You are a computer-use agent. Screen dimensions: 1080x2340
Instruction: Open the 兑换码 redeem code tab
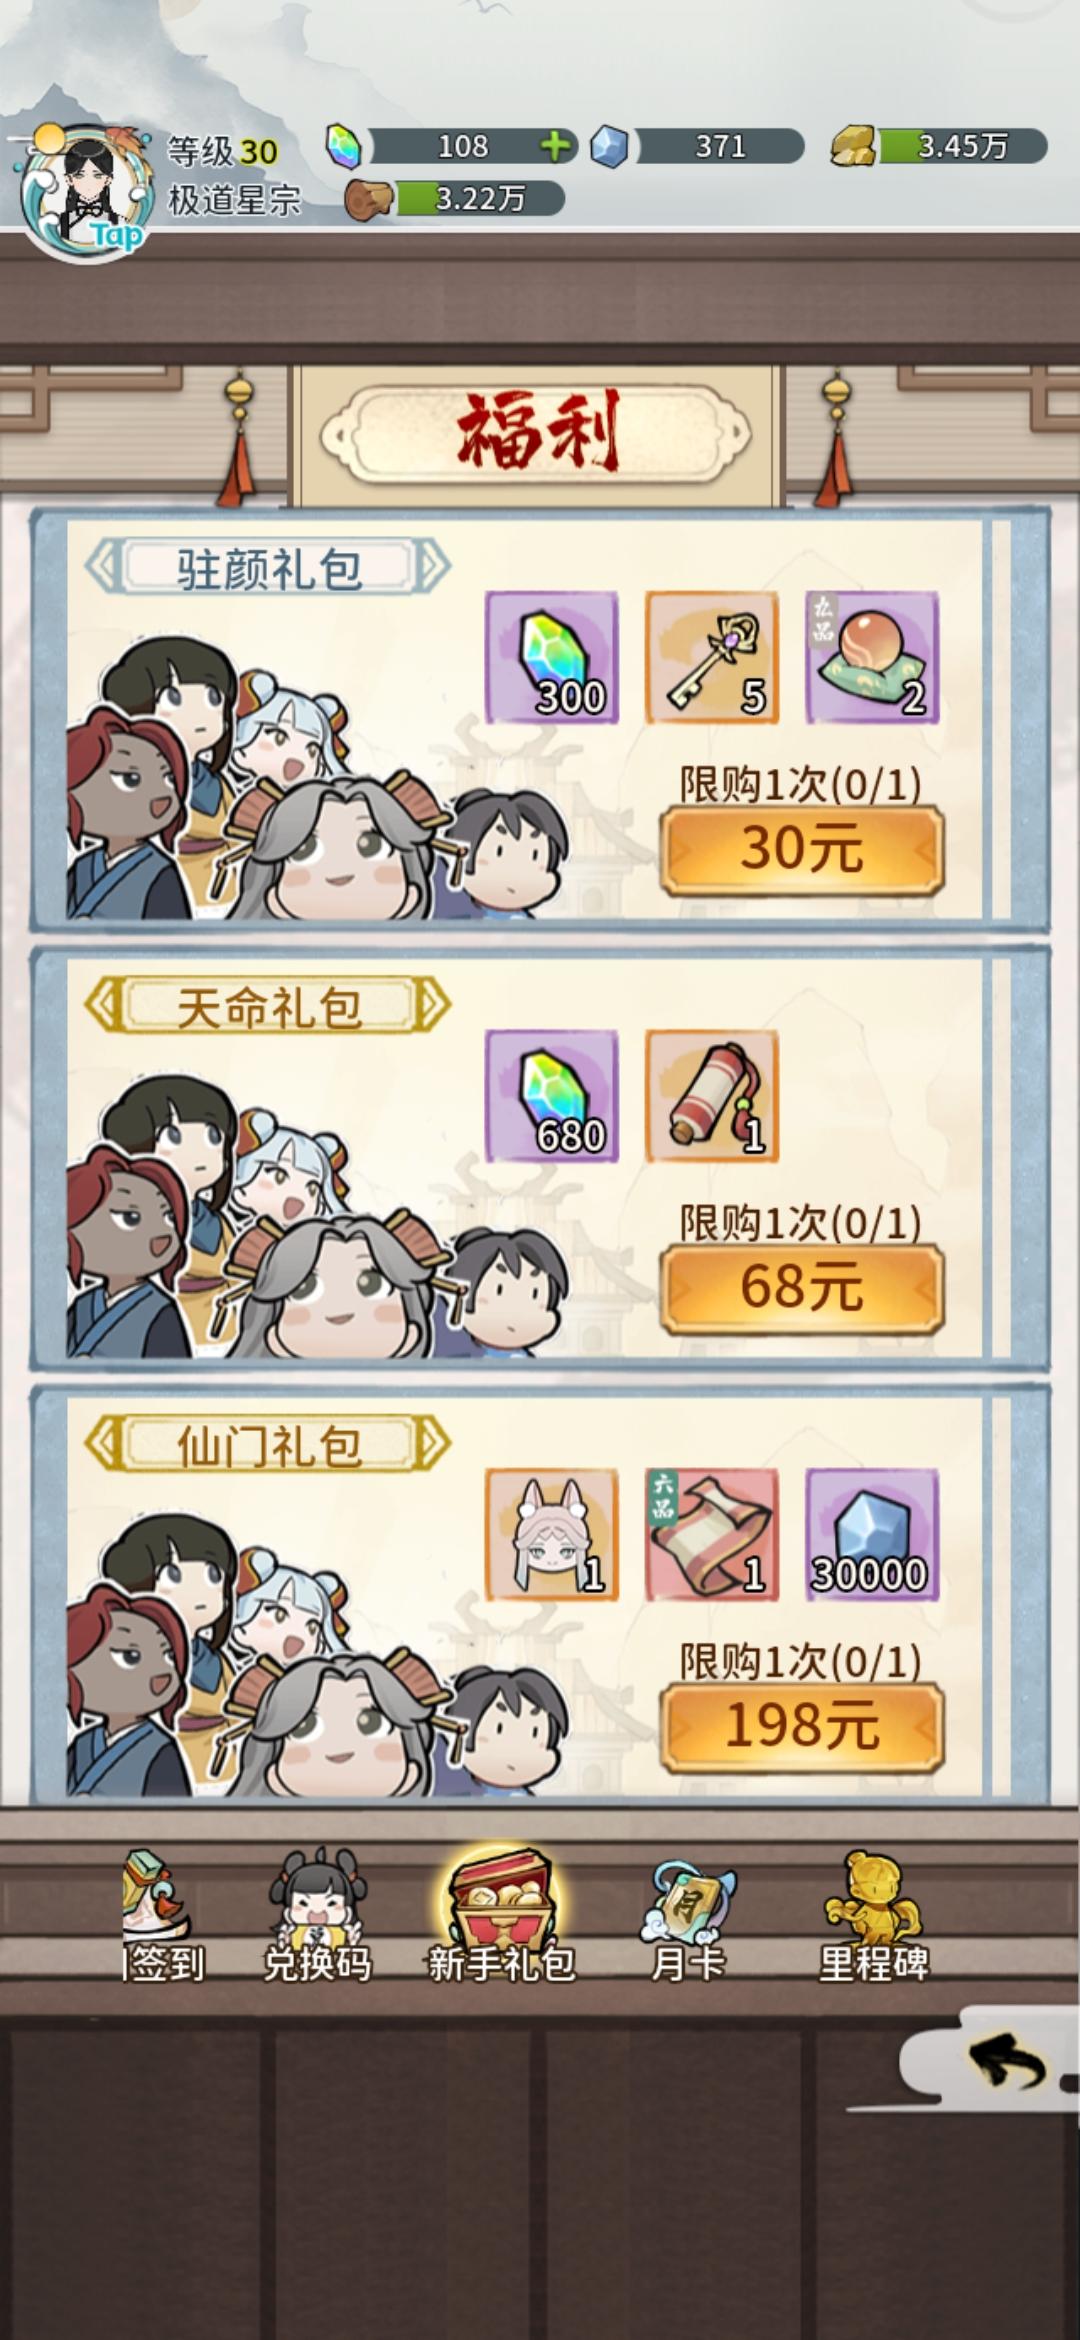click(317, 1916)
